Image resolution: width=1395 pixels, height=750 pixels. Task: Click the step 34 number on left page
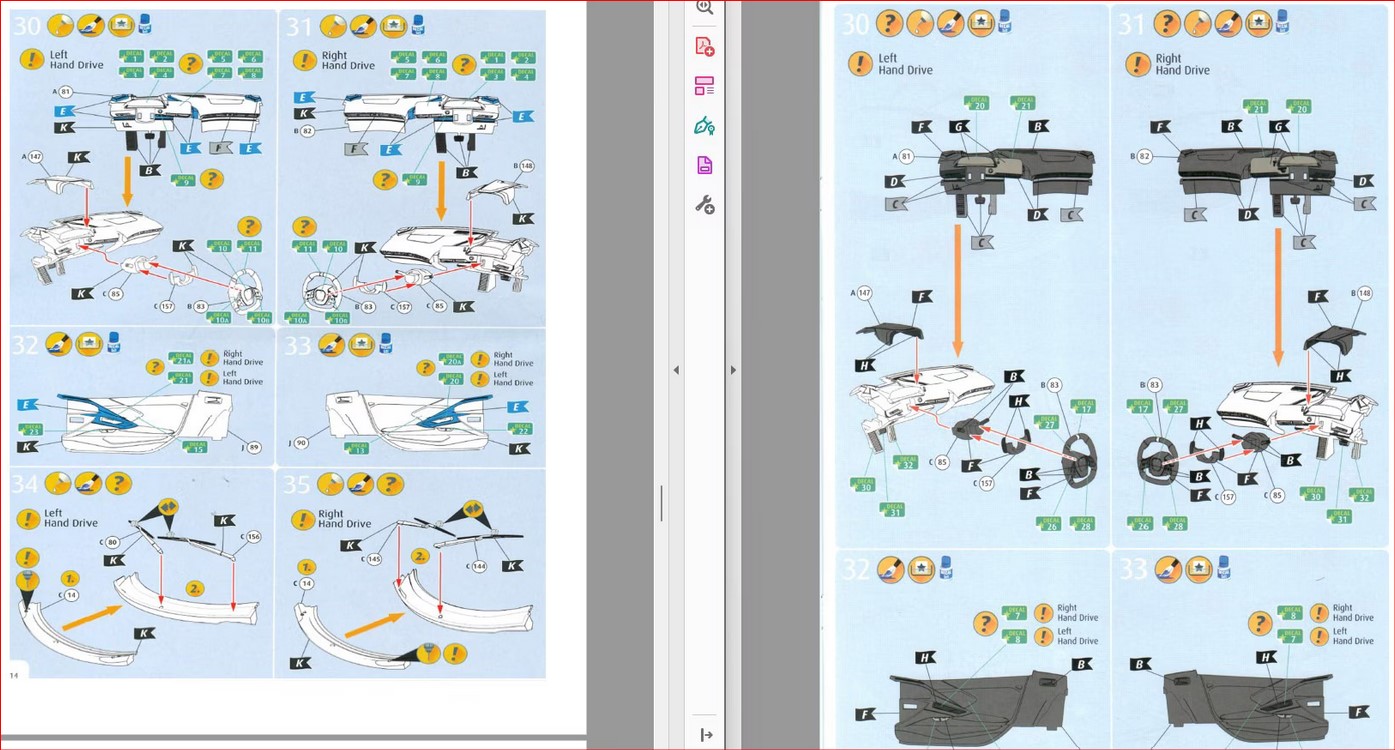(x=25, y=485)
